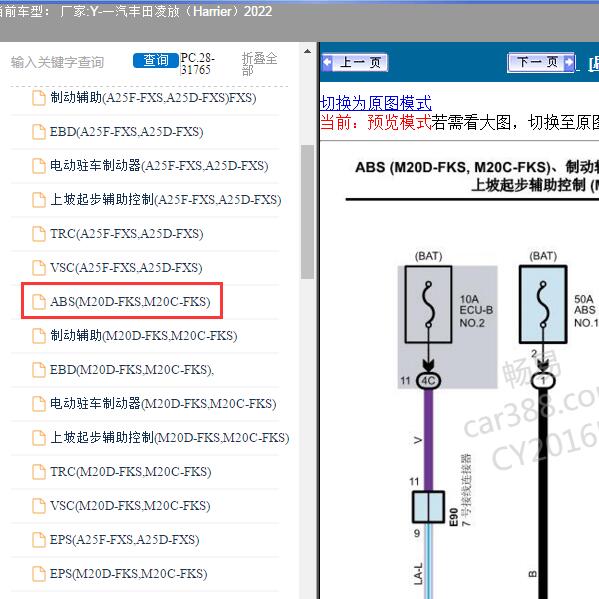Click document icon beside ABS(M20D-FKS,M20C-FKS)
The width and height of the screenshot is (599, 599).
39,301
